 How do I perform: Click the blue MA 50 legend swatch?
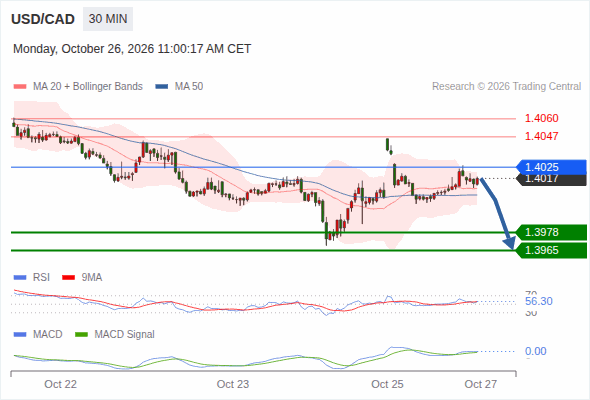coord(162,87)
